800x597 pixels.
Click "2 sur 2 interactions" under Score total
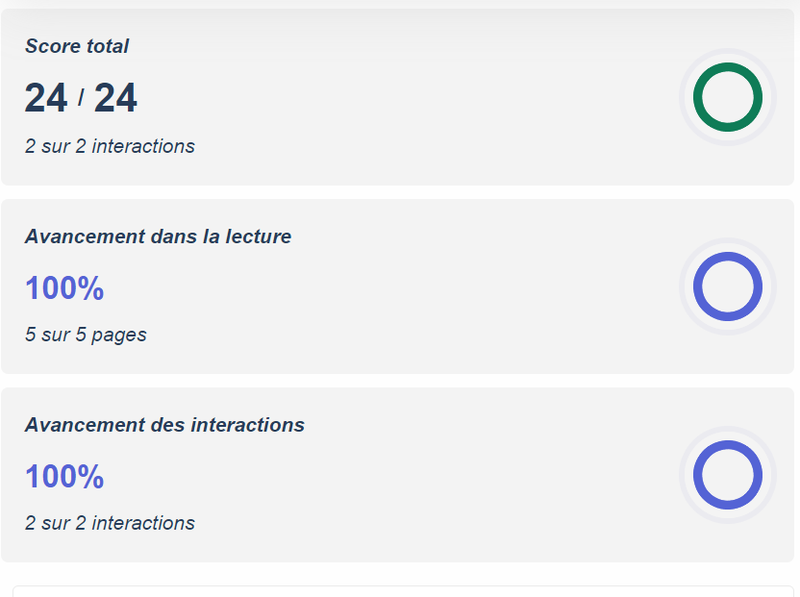click(110, 146)
